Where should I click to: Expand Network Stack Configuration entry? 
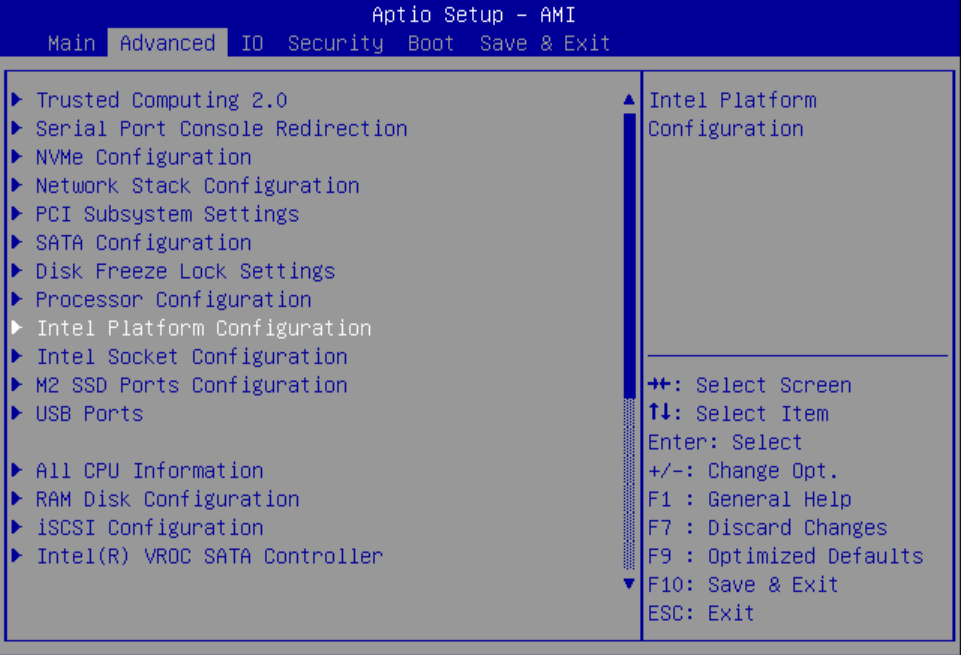pos(197,186)
